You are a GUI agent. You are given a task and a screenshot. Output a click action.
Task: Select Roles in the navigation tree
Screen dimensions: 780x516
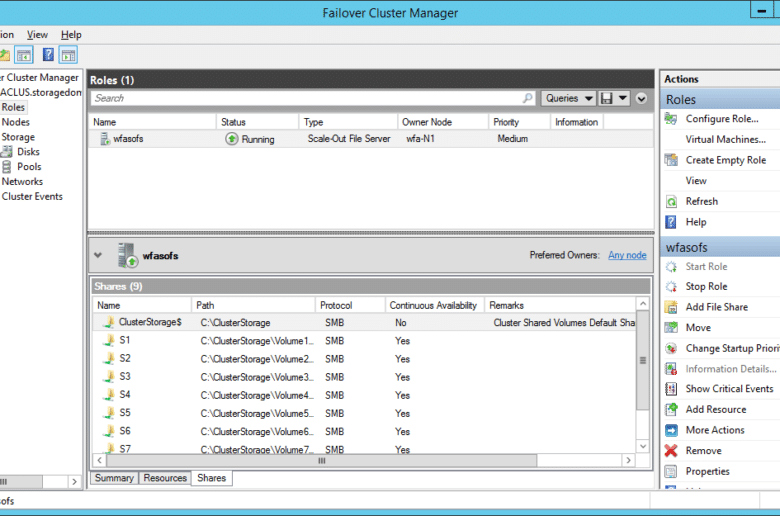13,107
